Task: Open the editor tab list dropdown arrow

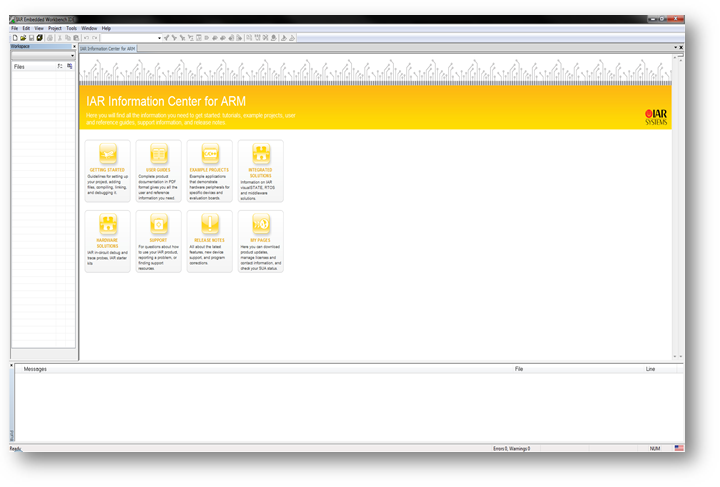Action: (x=675, y=47)
